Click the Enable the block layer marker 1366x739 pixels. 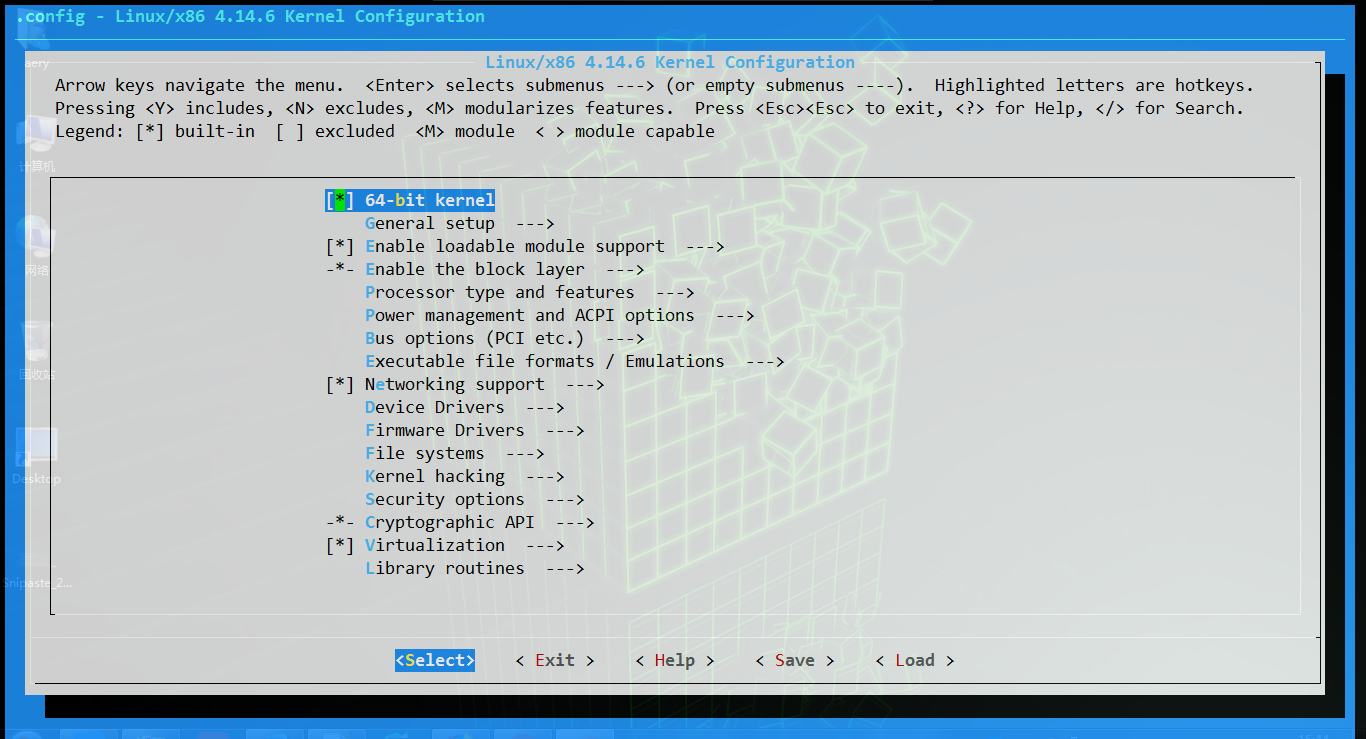(x=340, y=269)
